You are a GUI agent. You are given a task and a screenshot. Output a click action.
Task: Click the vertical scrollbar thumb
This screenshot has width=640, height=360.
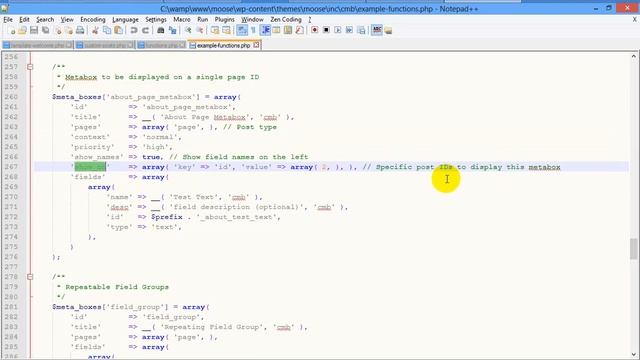coord(633,249)
